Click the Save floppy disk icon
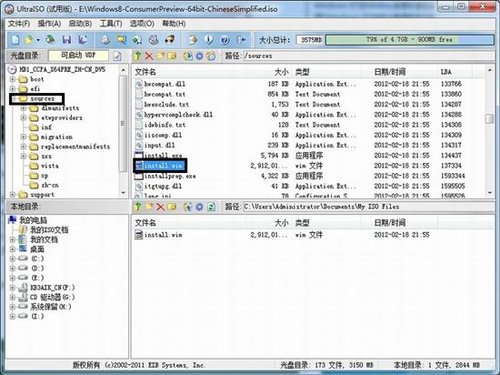This screenshot has width=500, height=375. (67, 40)
